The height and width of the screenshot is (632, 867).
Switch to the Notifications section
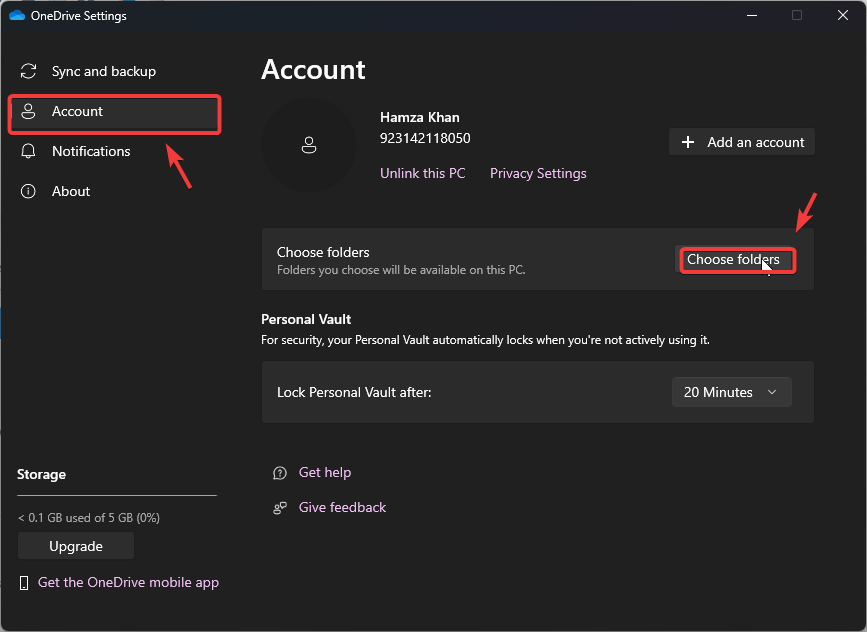(x=91, y=152)
